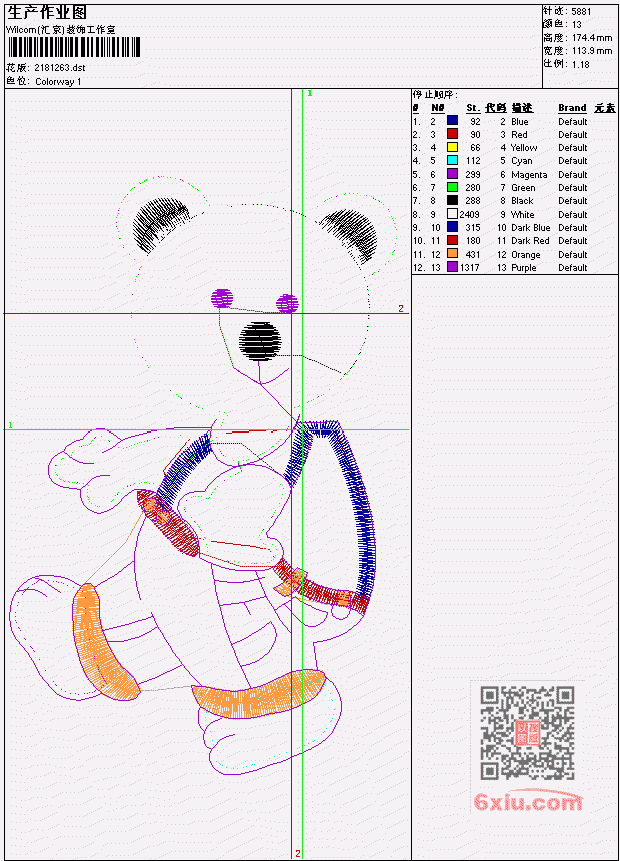Click the Brand column header
The height and width of the screenshot is (861, 620).
[x=572, y=108]
